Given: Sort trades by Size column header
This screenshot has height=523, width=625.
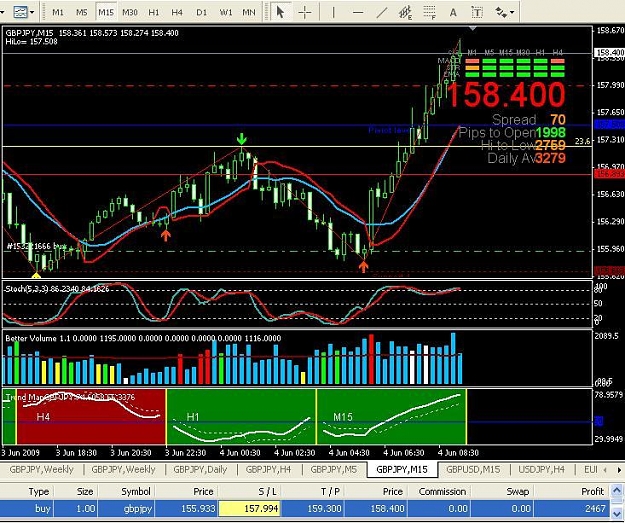Looking at the screenshot, I should (x=76, y=492).
